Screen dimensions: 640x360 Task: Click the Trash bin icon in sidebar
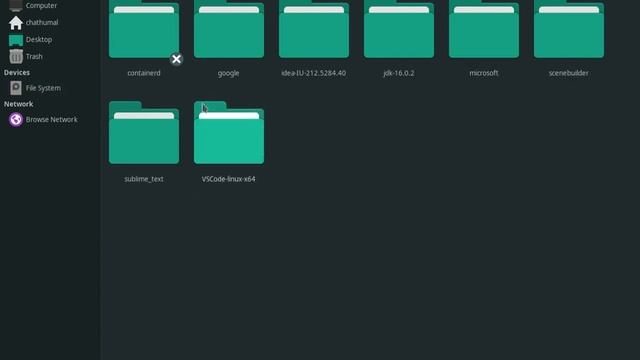(16, 56)
